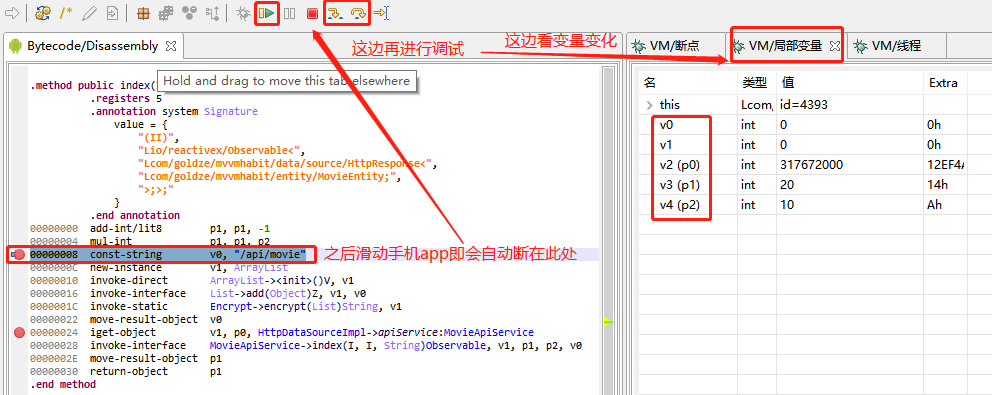This screenshot has width=992, height=395.
Task: Click the hierarchy tree arrow icon
Action: [213, 13]
